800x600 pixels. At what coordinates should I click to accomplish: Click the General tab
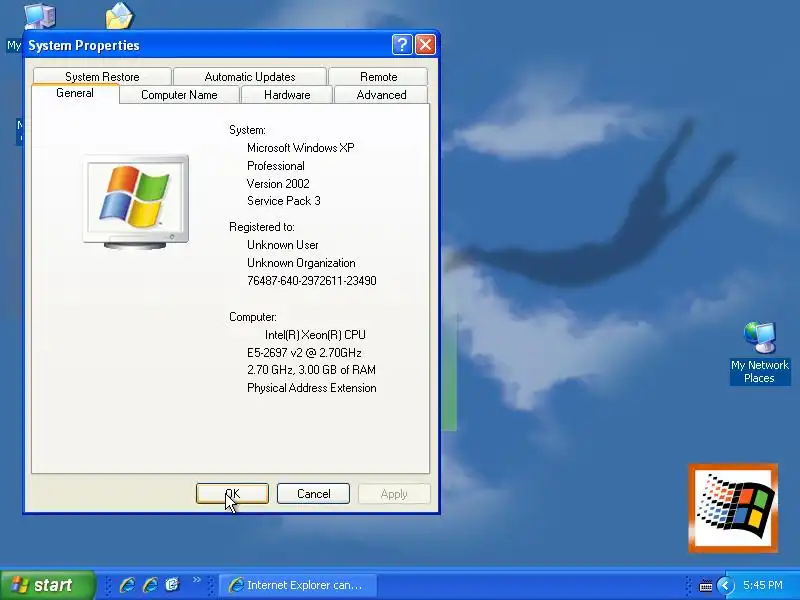pos(75,93)
